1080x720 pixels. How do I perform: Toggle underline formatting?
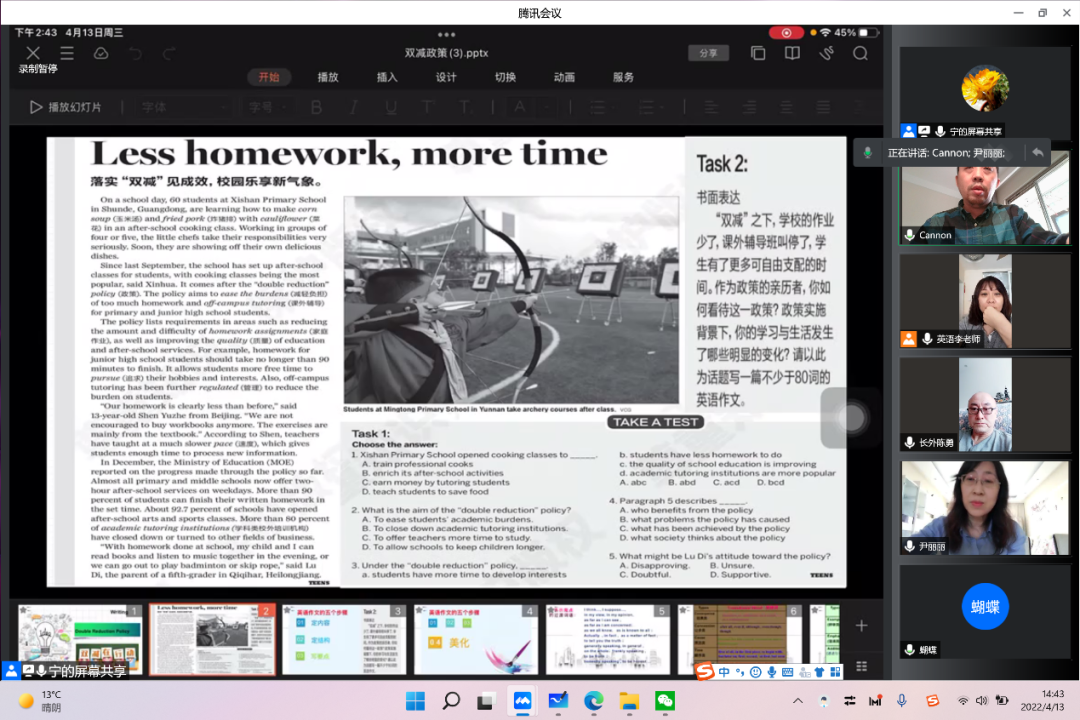tap(391, 107)
